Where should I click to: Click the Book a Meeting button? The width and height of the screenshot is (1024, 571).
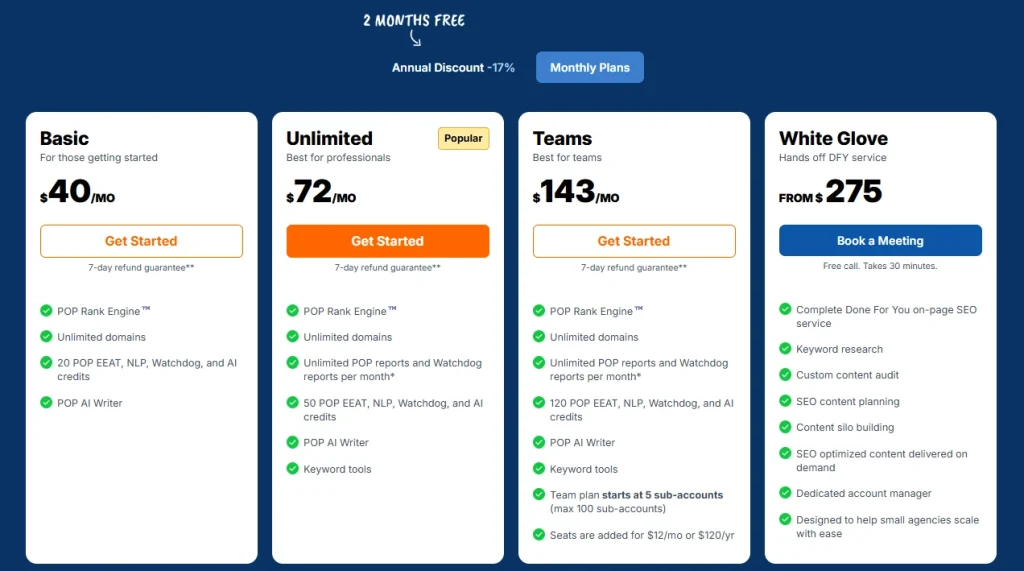880,241
